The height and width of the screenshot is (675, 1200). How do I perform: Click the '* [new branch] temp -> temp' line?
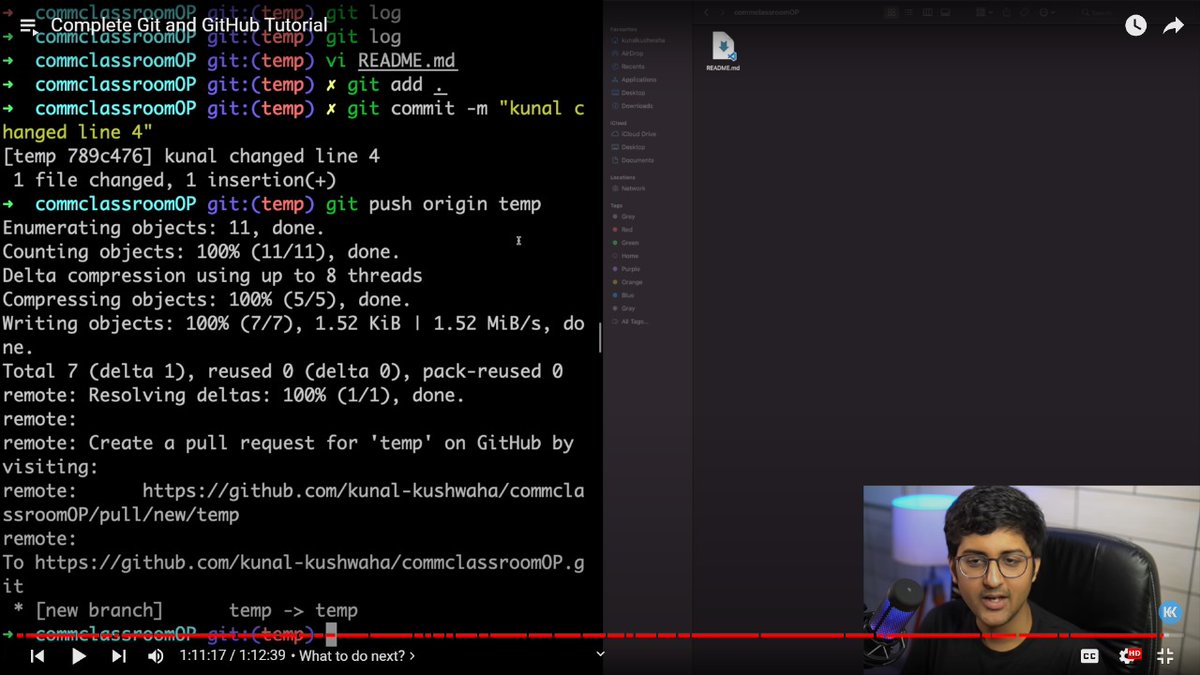[x=185, y=610]
